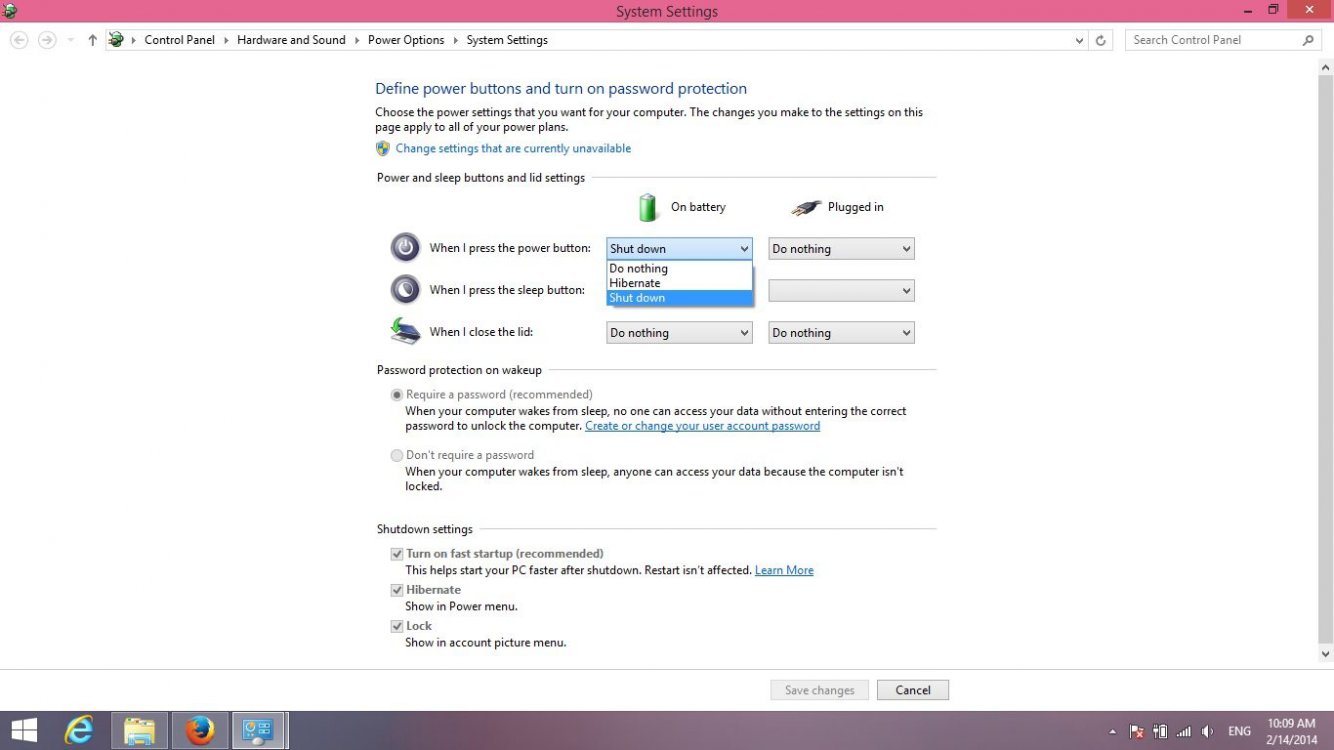This screenshot has height=750, width=1334.
Task: Click the Firefox icon on the taskbar
Action: [x=199, y=731]
